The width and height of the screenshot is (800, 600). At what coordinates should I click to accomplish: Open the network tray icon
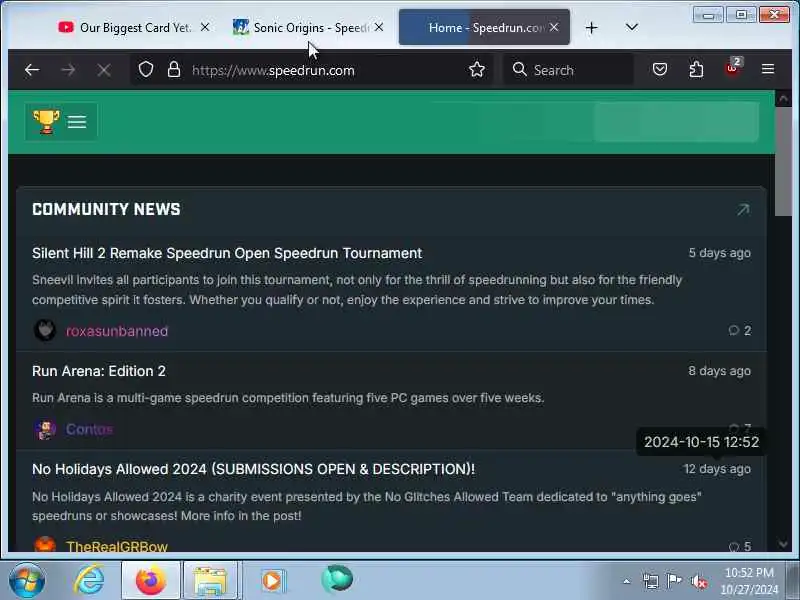tap(651, 581)
